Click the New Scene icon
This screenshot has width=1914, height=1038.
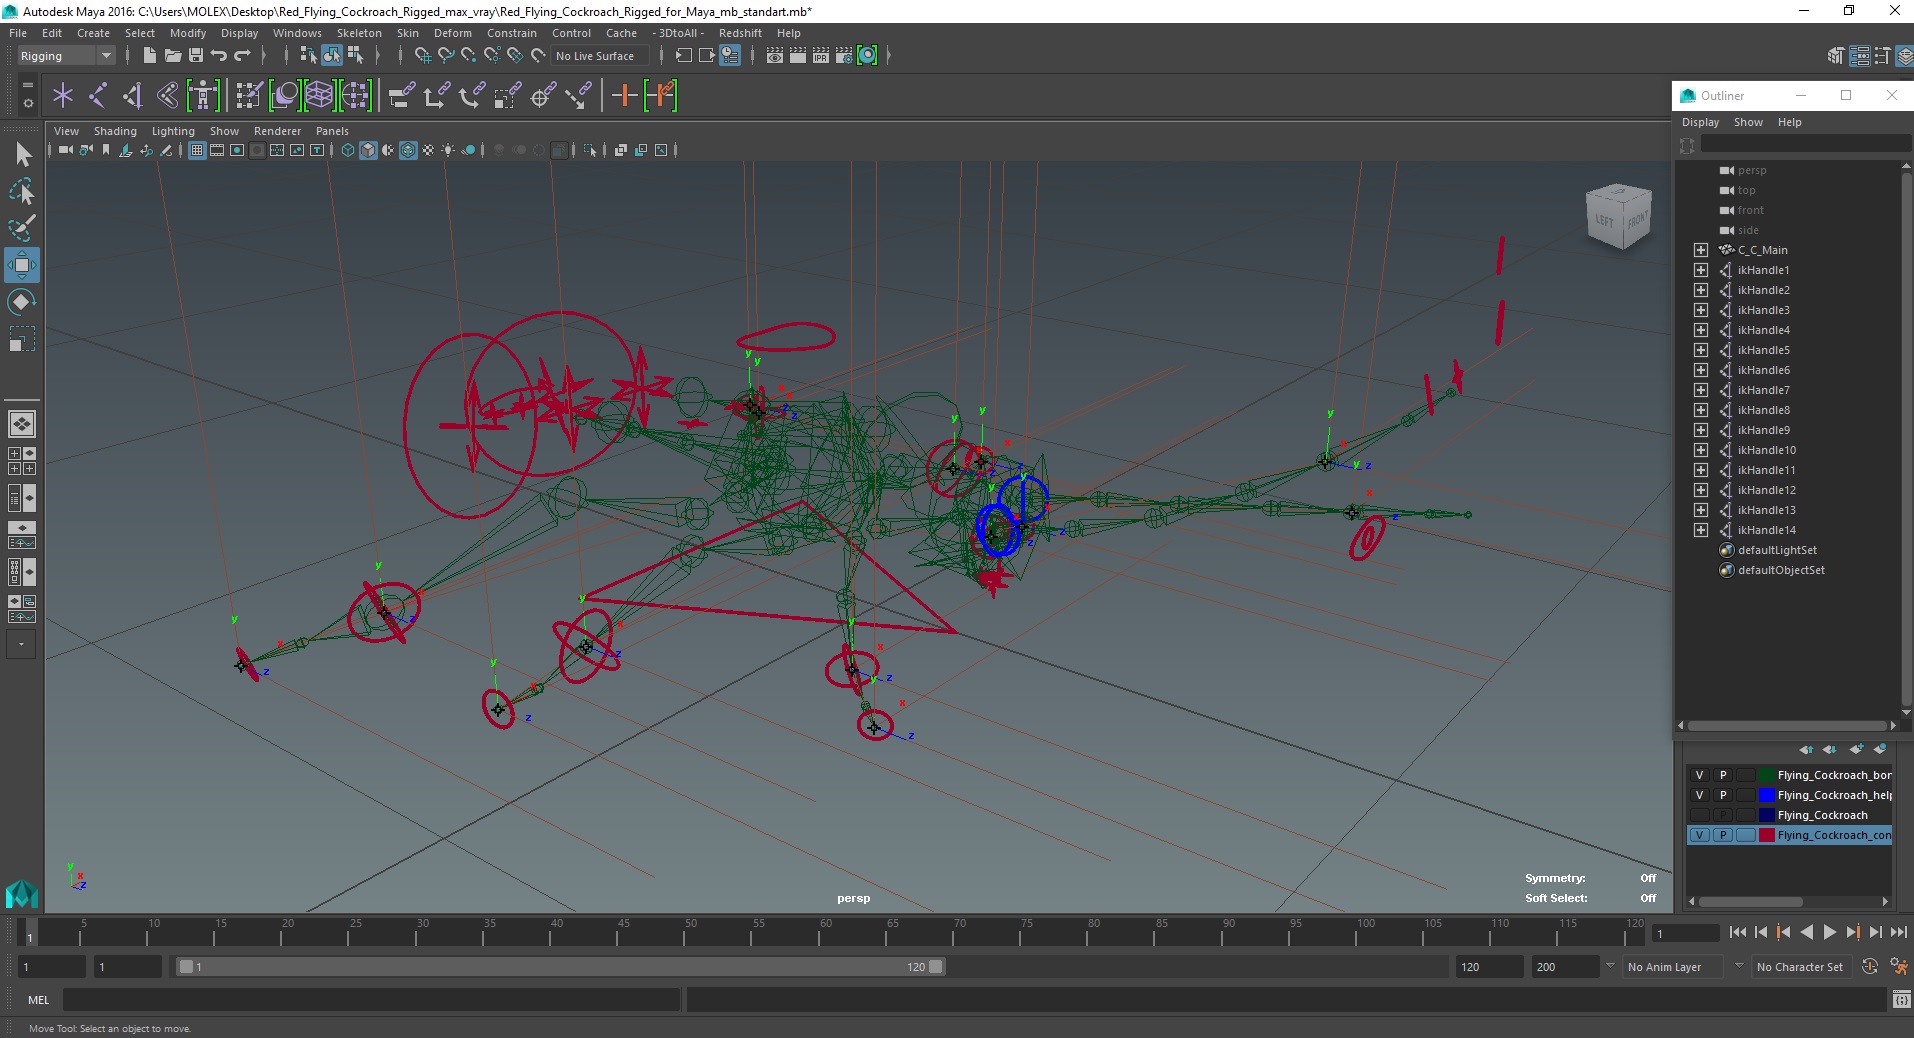pyautogui.click(x=149, y=56)
